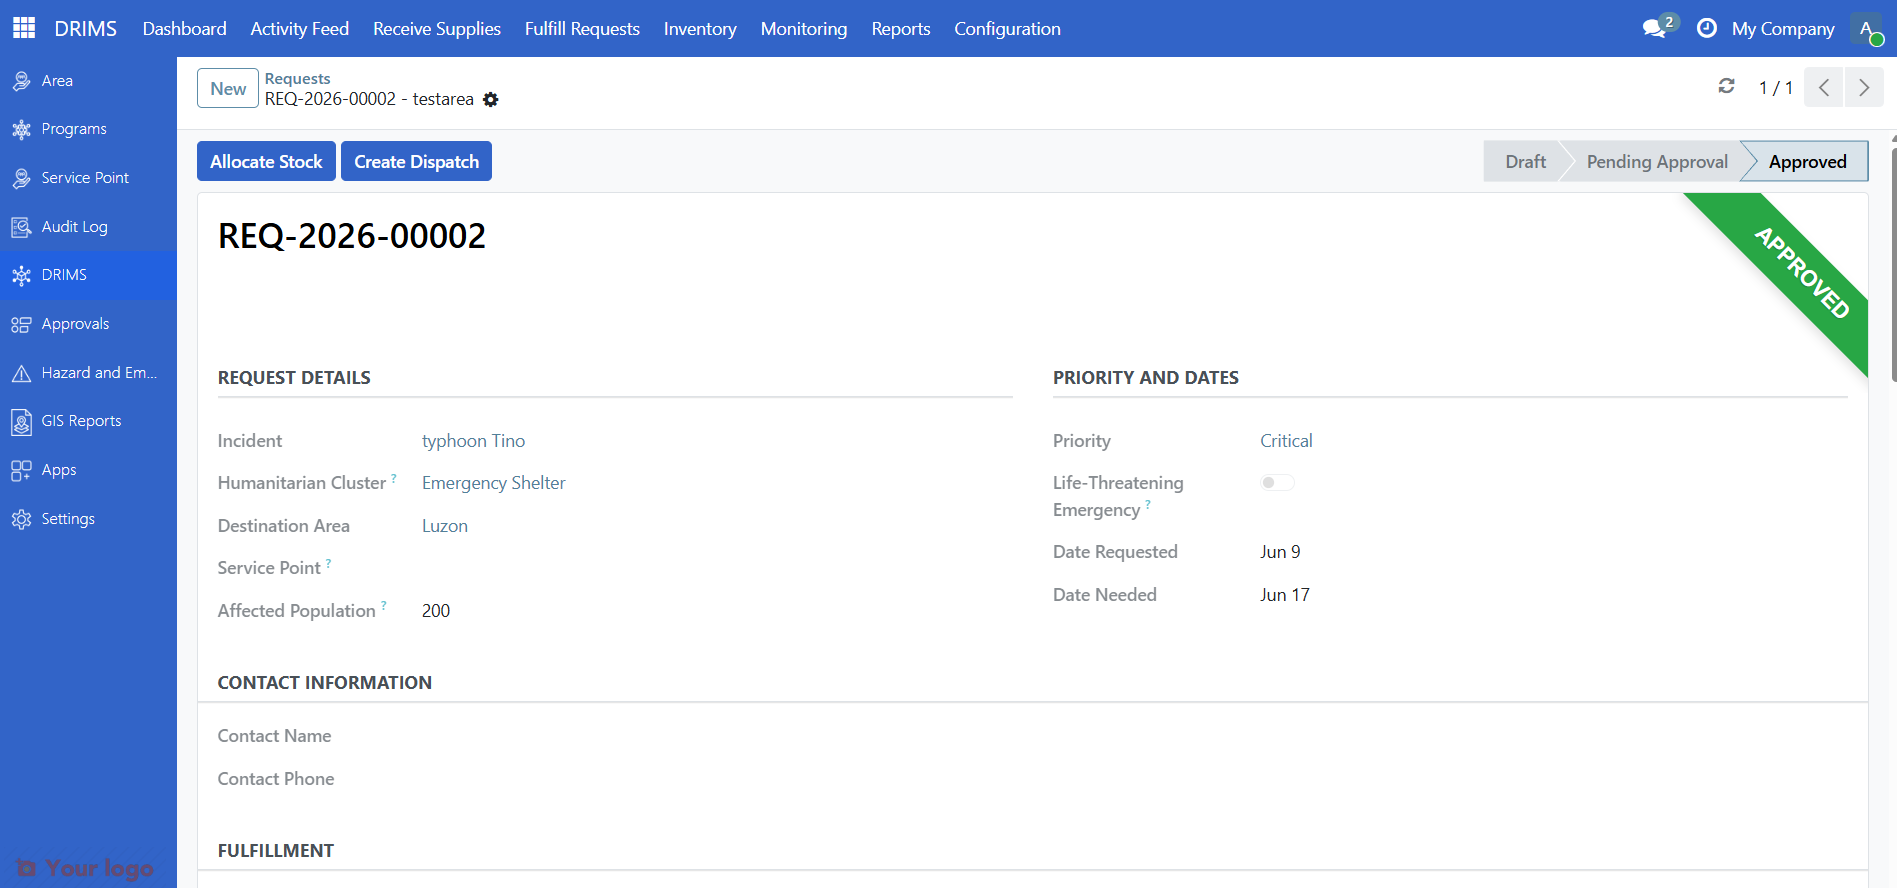Open the Approvals sidebar icon
The image size is (1897, 888).
[x=21, y=324]
